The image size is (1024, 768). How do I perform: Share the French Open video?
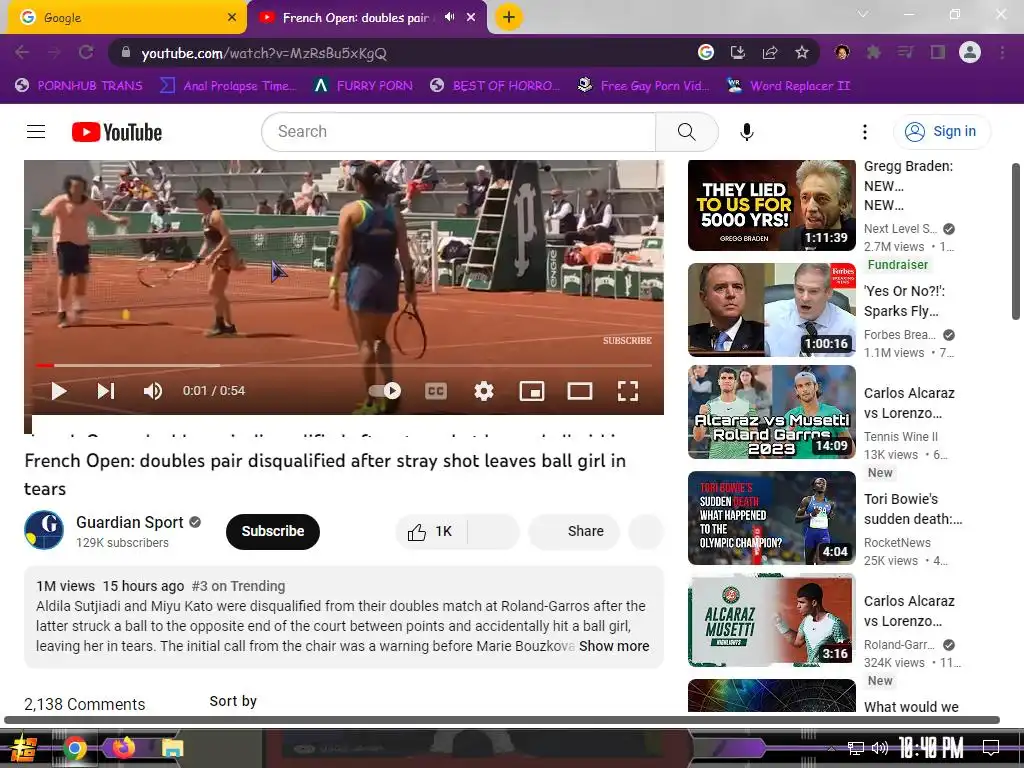(x=574, y=532)
